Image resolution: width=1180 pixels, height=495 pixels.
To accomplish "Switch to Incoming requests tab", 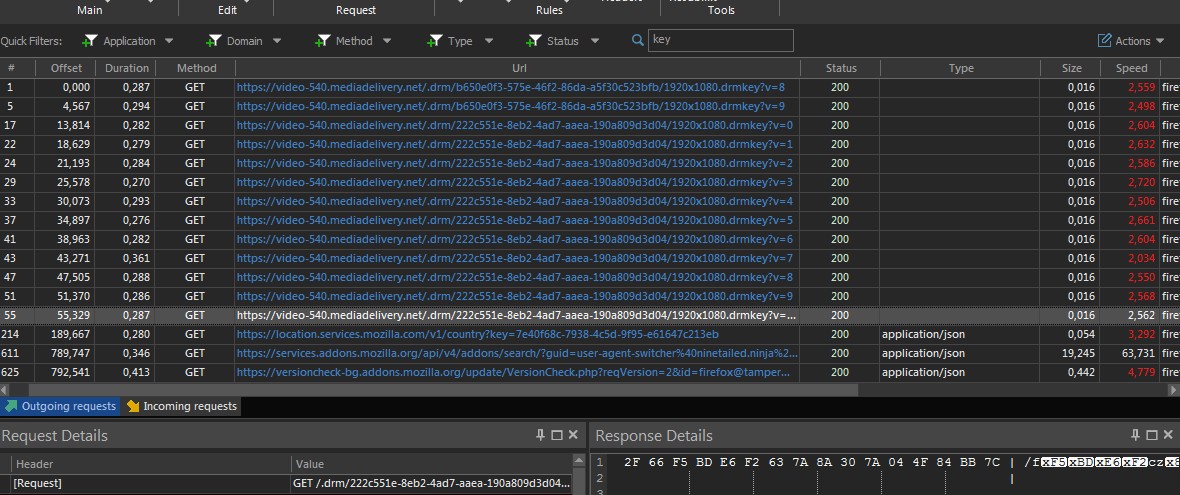I will [181, 406].
